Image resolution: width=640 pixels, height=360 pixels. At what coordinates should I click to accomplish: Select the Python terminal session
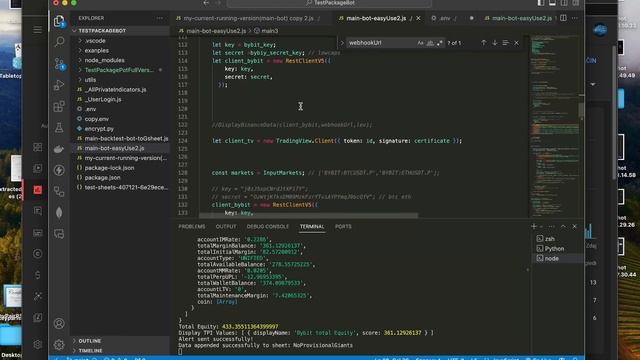557,249
